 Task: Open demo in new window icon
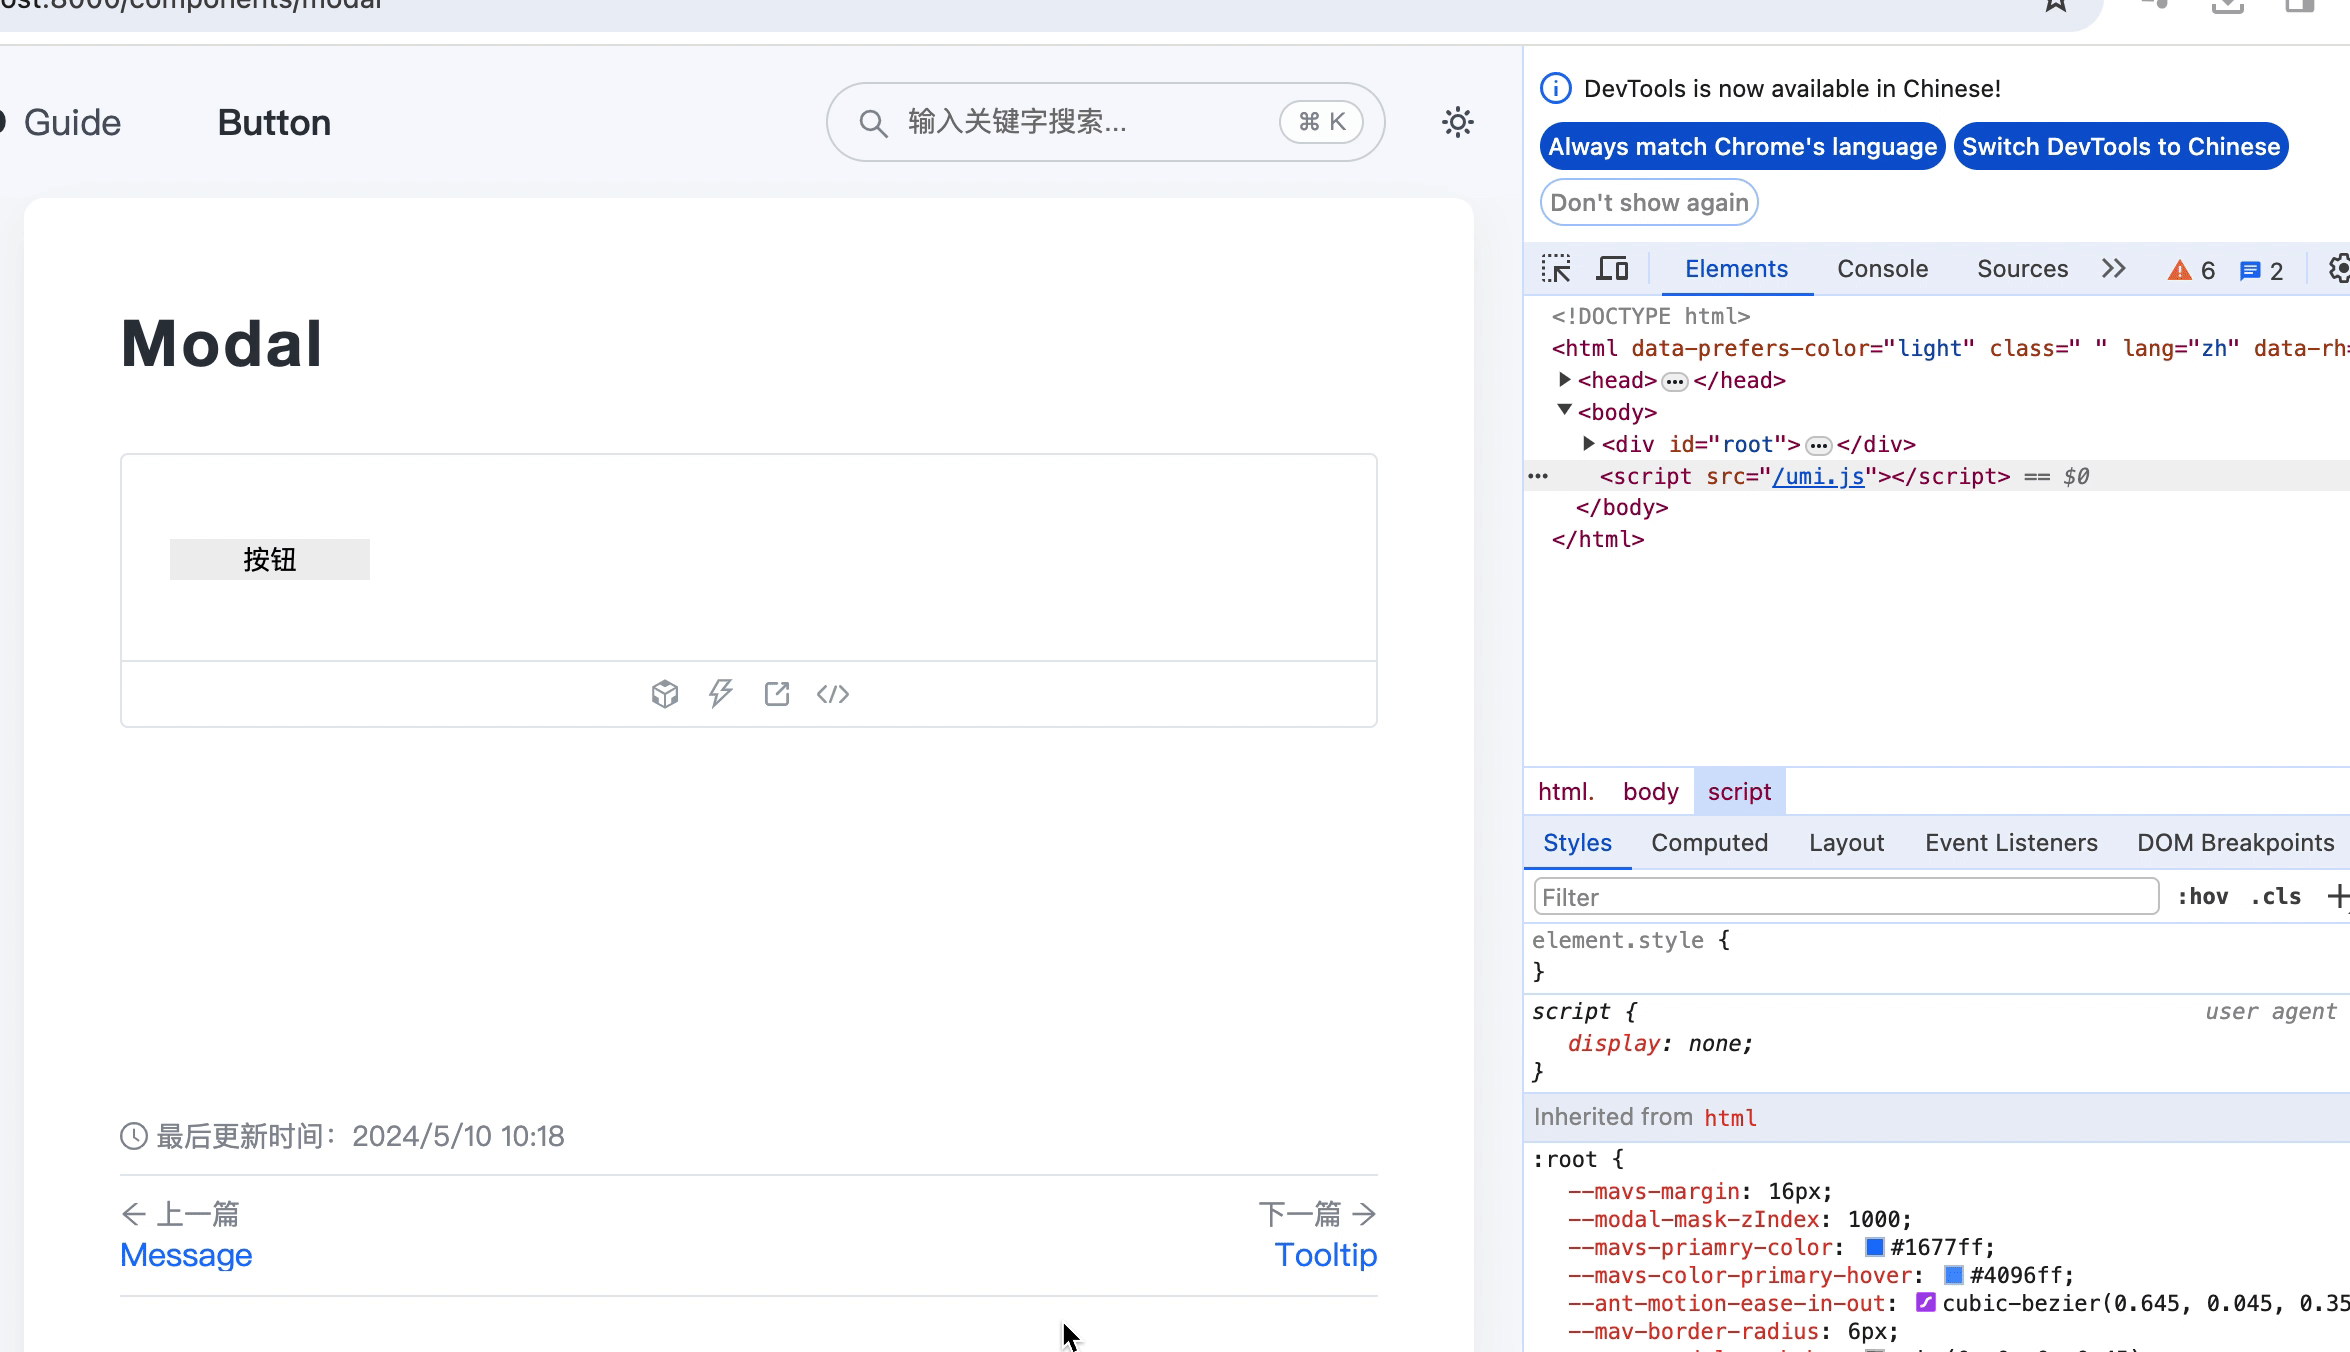(777, 694)
